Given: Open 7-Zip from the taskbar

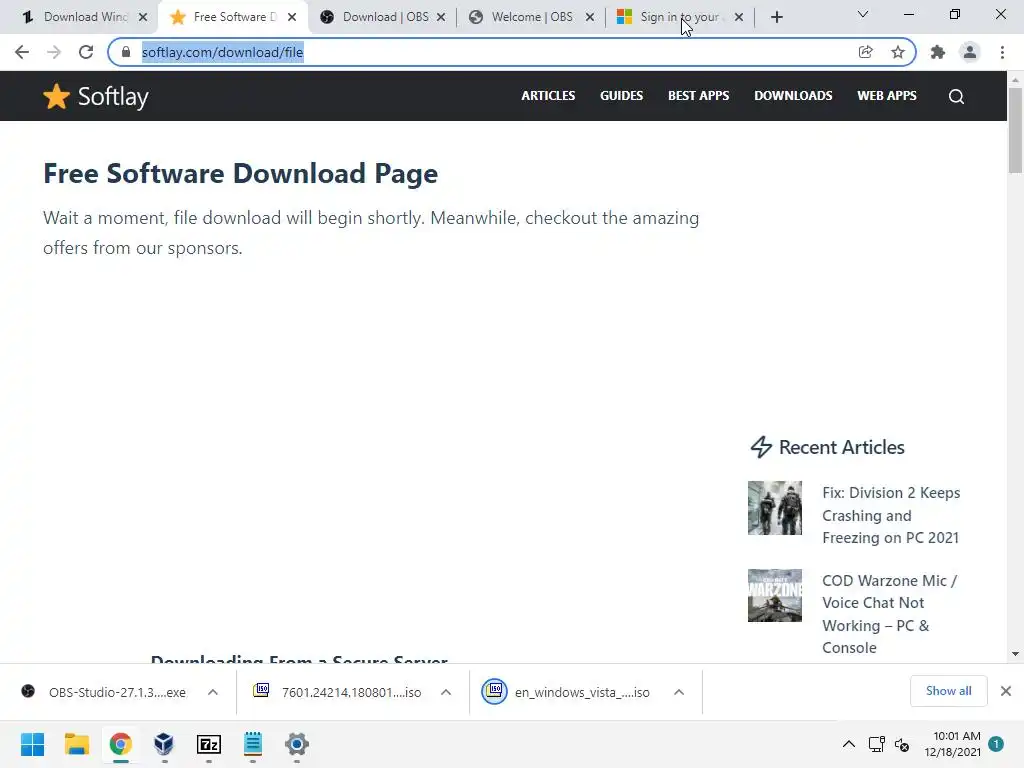Looking at the screenshot, I should coord(208,744).
